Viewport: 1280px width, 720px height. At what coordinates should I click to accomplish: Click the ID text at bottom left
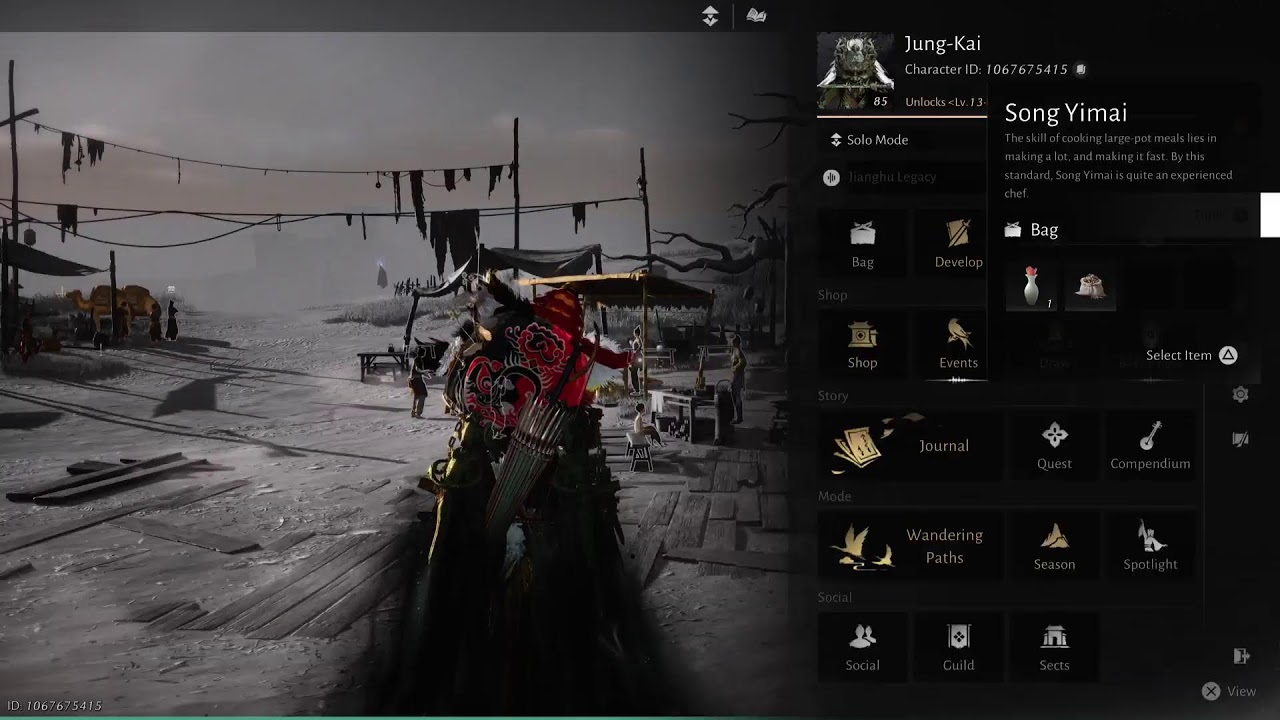pos(54,705)
